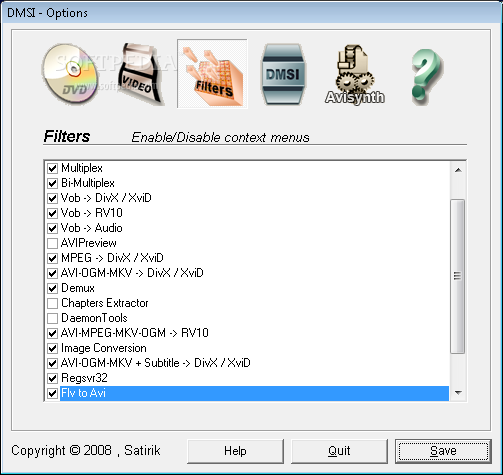
Task: Select the 'Bi-Multiplex' row text
Action: click(88, 183)
